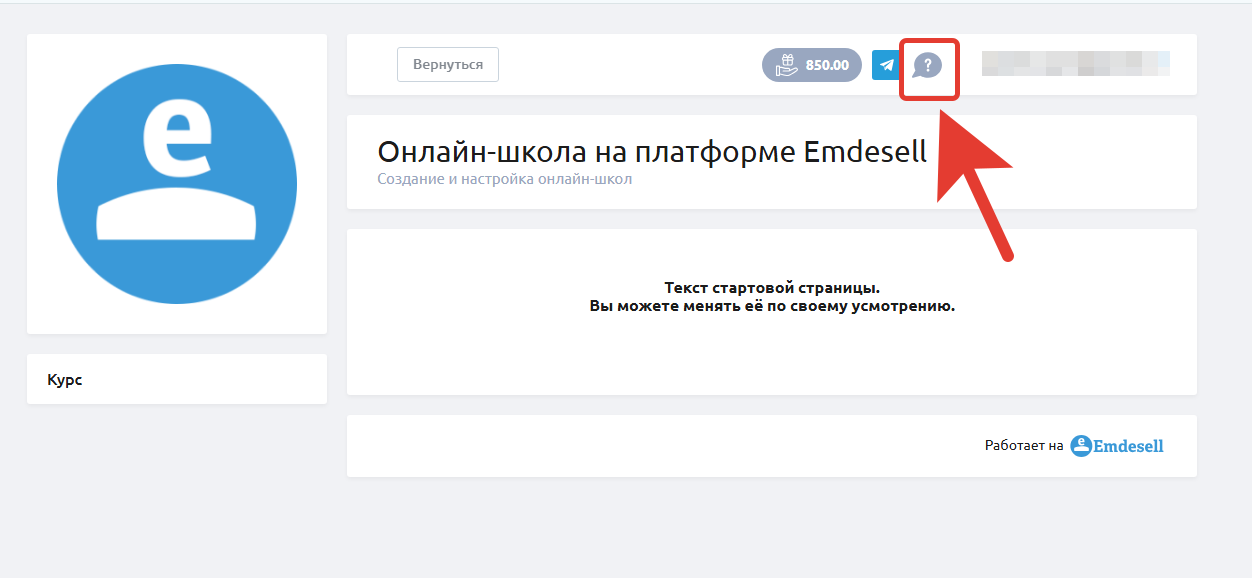Click the subtitle Создание и настройка онлайн-школ

[505, 180]
